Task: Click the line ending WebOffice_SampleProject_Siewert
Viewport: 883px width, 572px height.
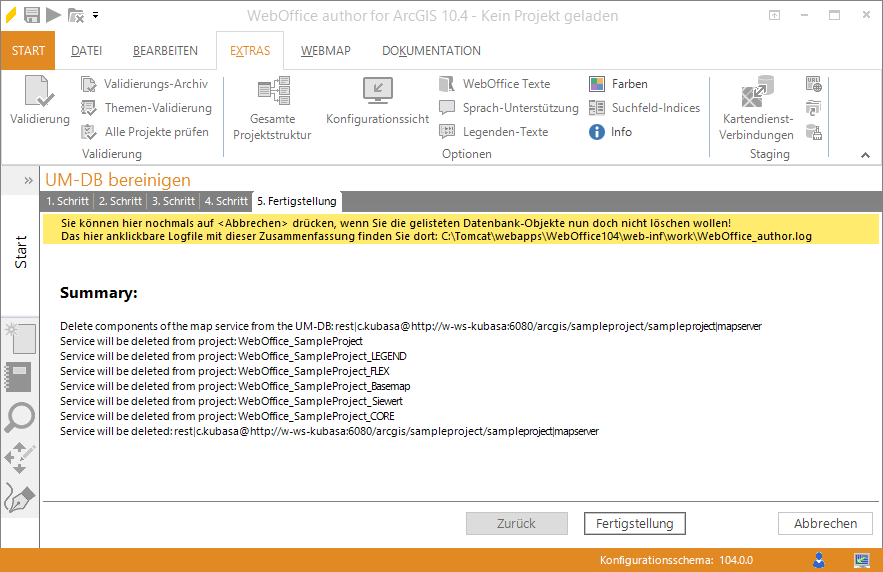Action: click(x=231, y=401)
